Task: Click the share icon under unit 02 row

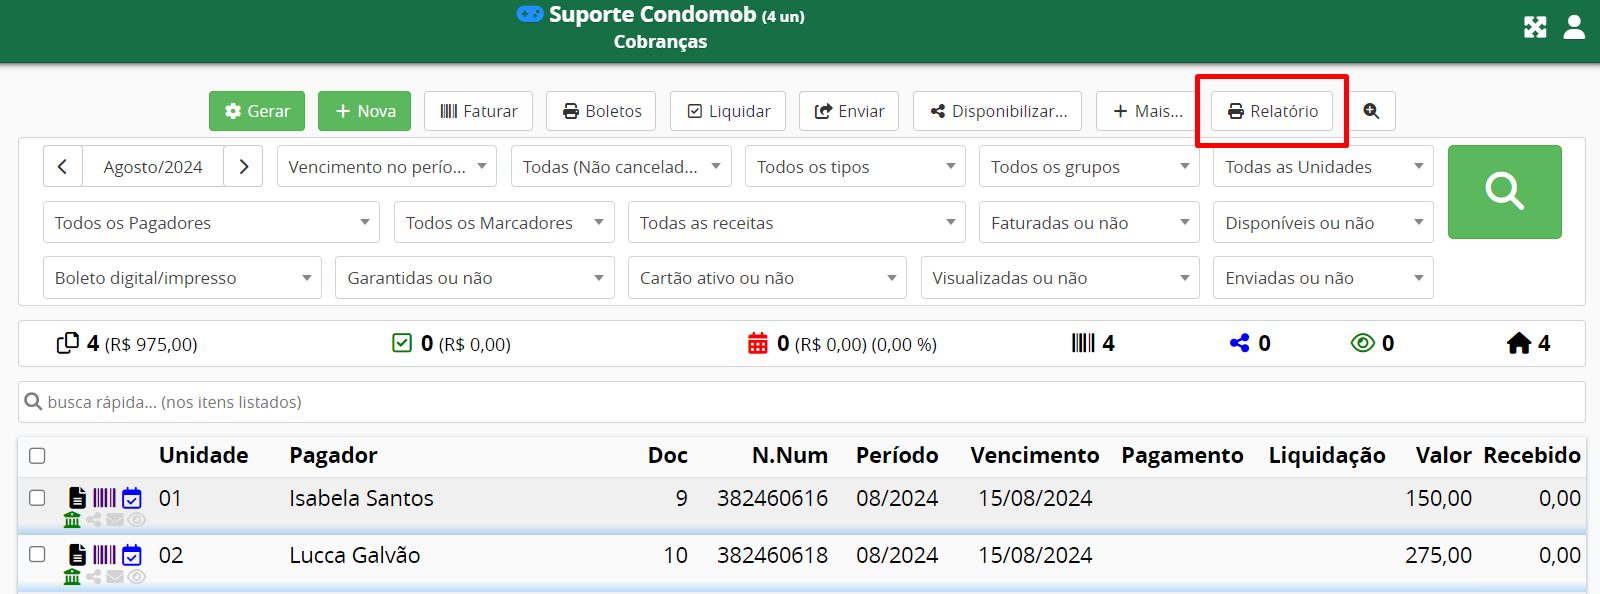Action: point(94,577)
